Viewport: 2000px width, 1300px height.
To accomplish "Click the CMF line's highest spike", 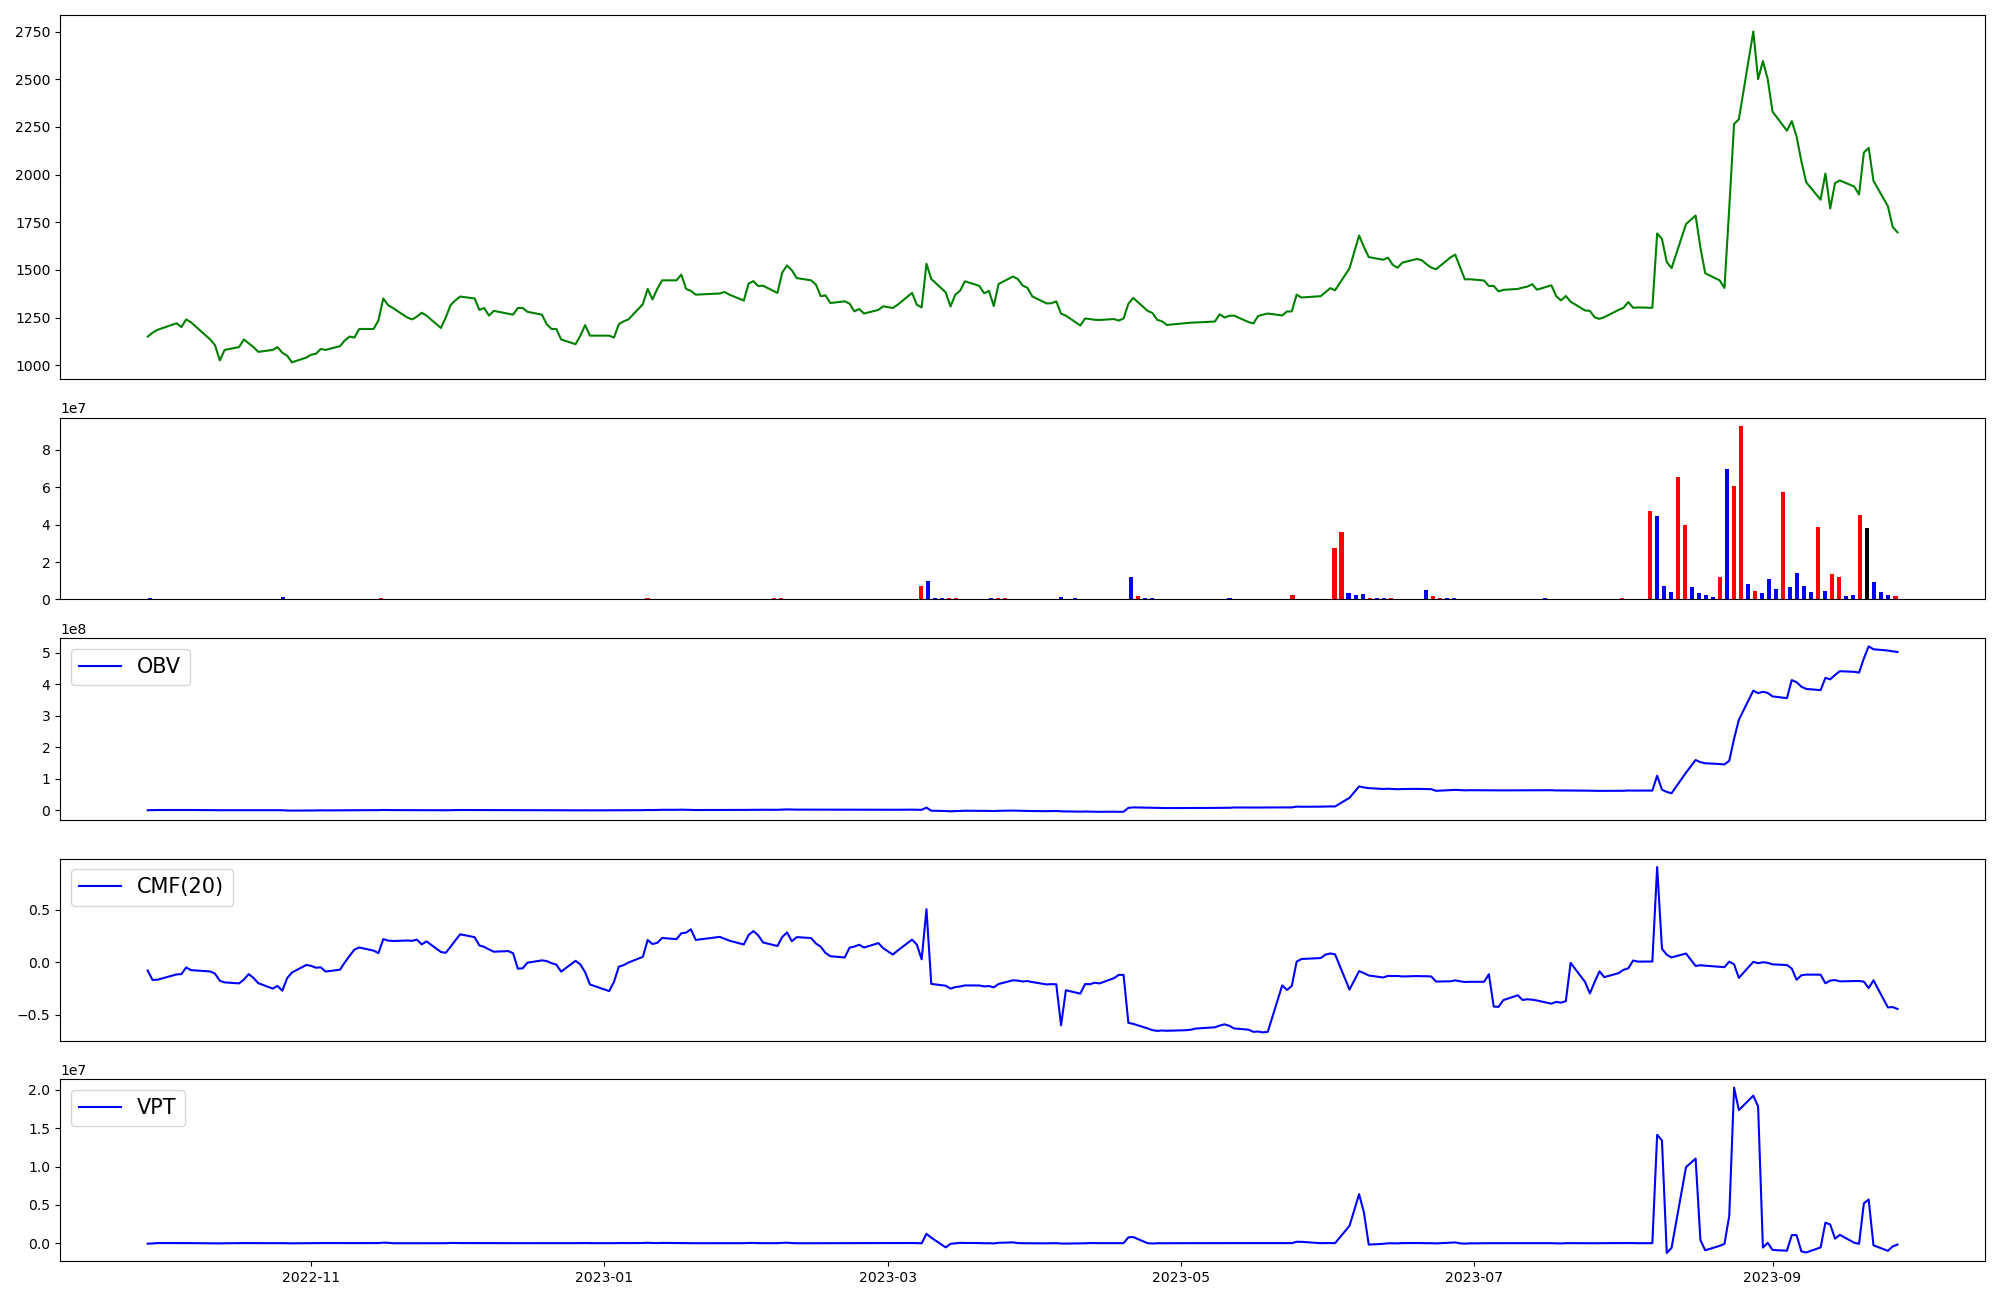I will 1656,869.
